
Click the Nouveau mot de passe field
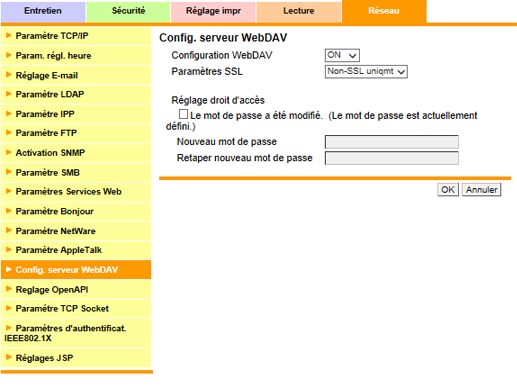click(x=392, y=142)
